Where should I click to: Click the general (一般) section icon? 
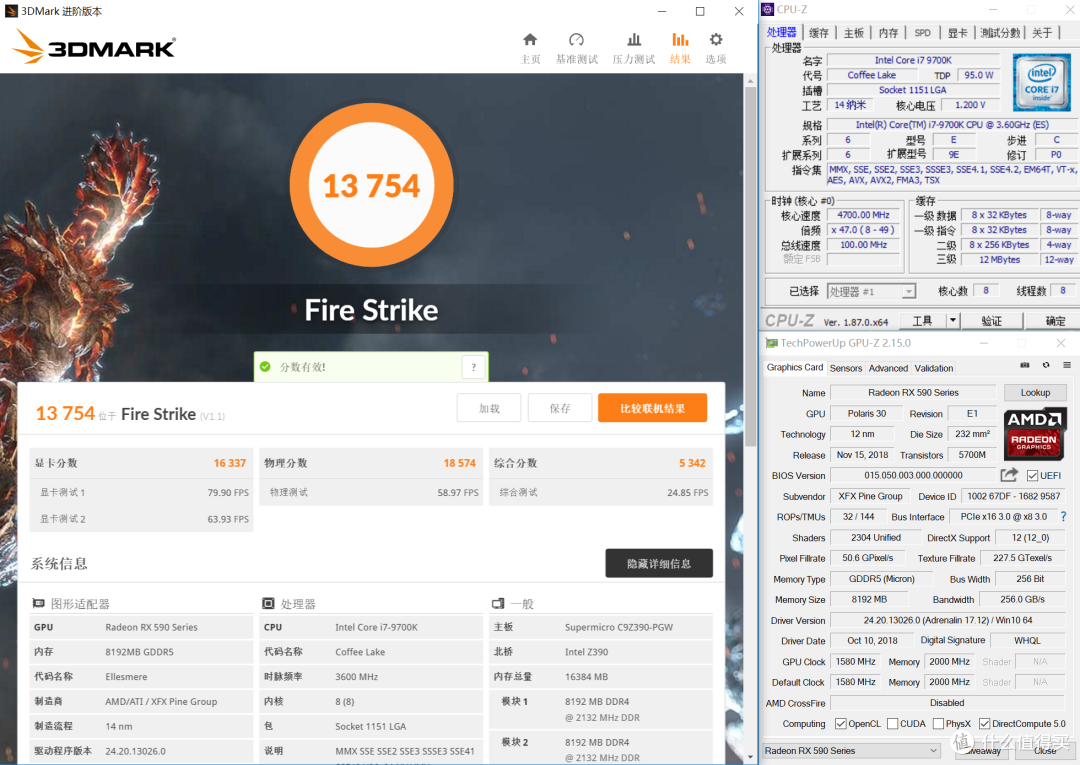point(498,604)
